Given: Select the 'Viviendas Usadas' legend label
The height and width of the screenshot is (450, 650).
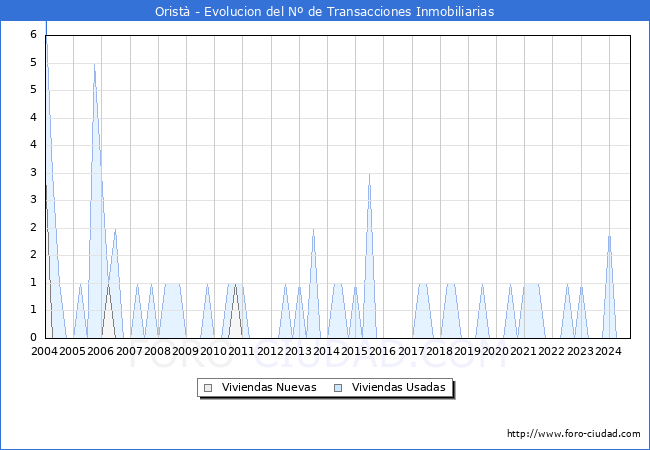Looking at the screenshot, I should tap(398, 387).
